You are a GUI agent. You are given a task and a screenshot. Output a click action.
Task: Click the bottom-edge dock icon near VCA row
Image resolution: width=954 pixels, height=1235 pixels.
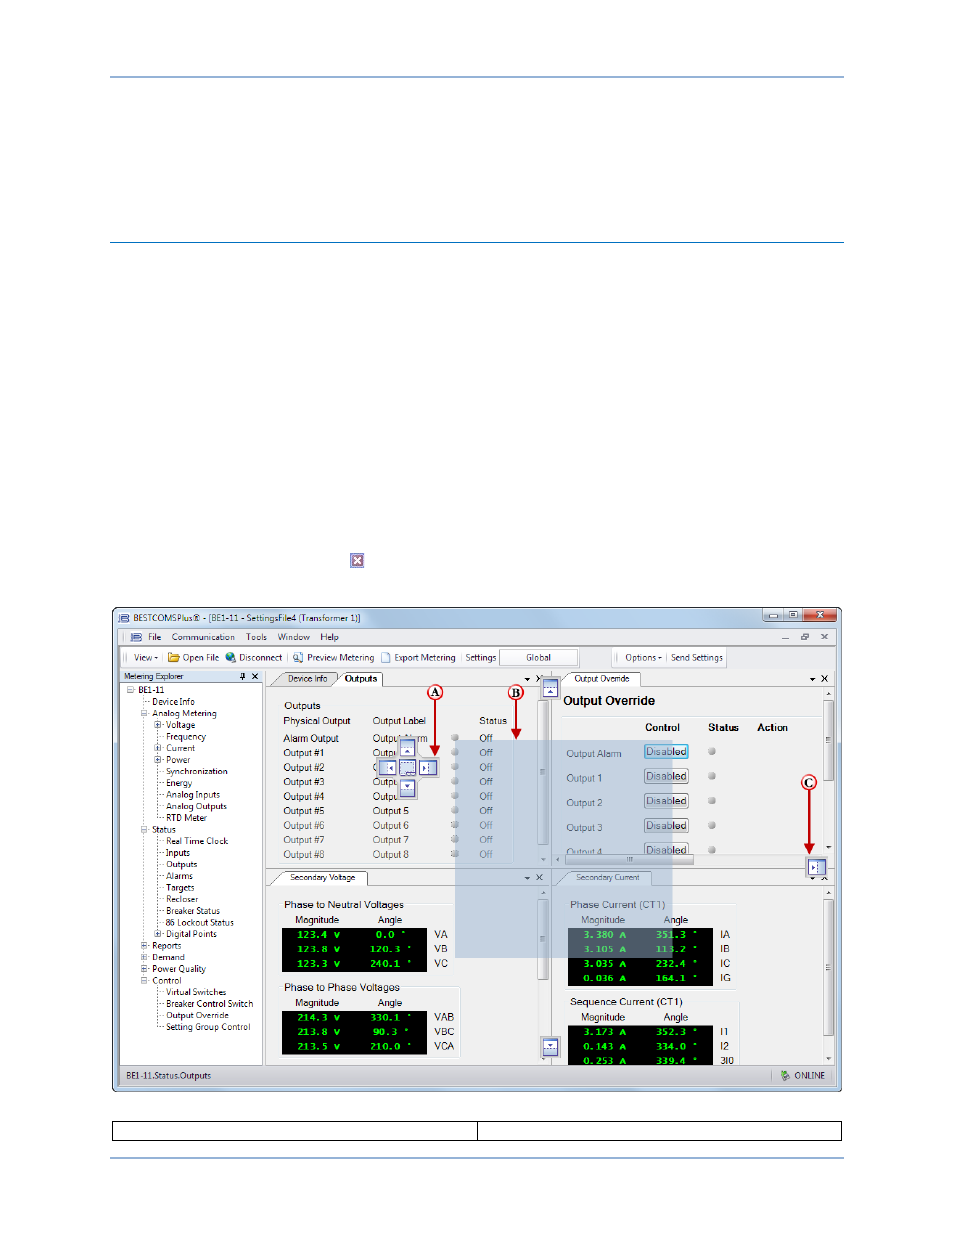[550, 1047]
